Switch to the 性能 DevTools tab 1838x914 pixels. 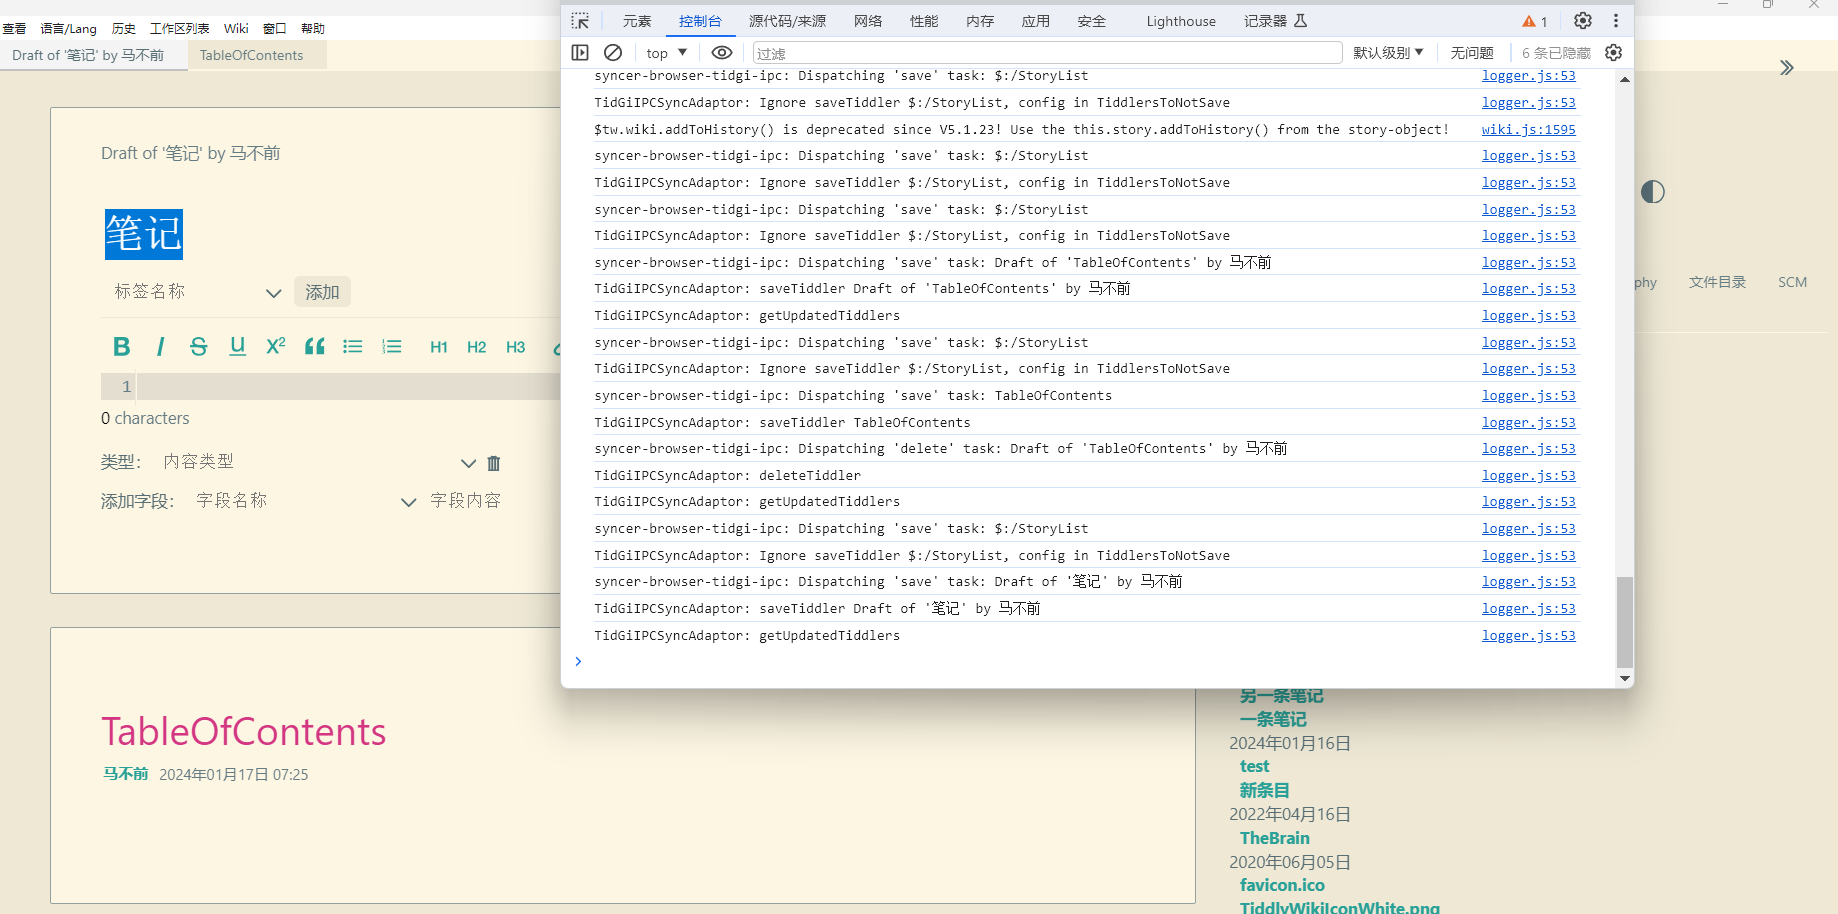point(924,21)
